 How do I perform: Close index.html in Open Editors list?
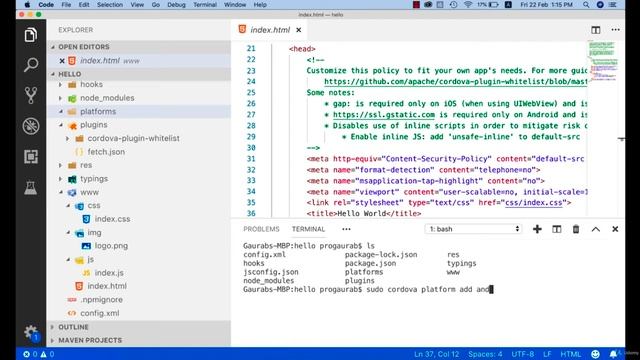point(62,61)
